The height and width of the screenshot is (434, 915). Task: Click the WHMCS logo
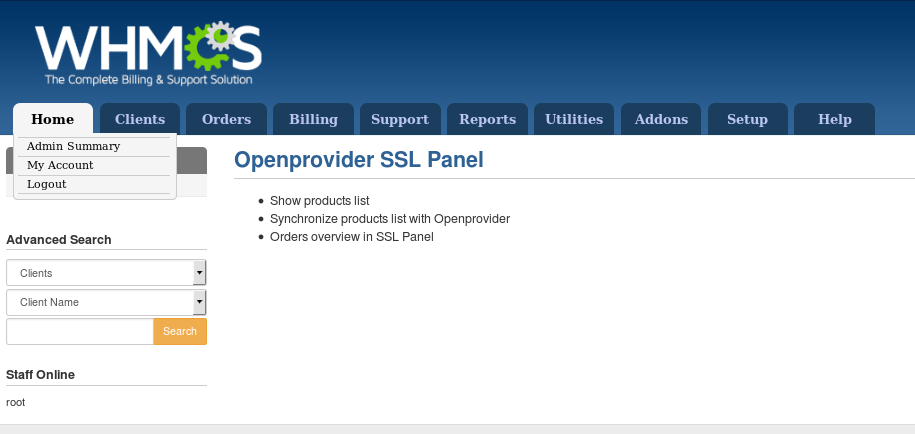tap(148, 53)
